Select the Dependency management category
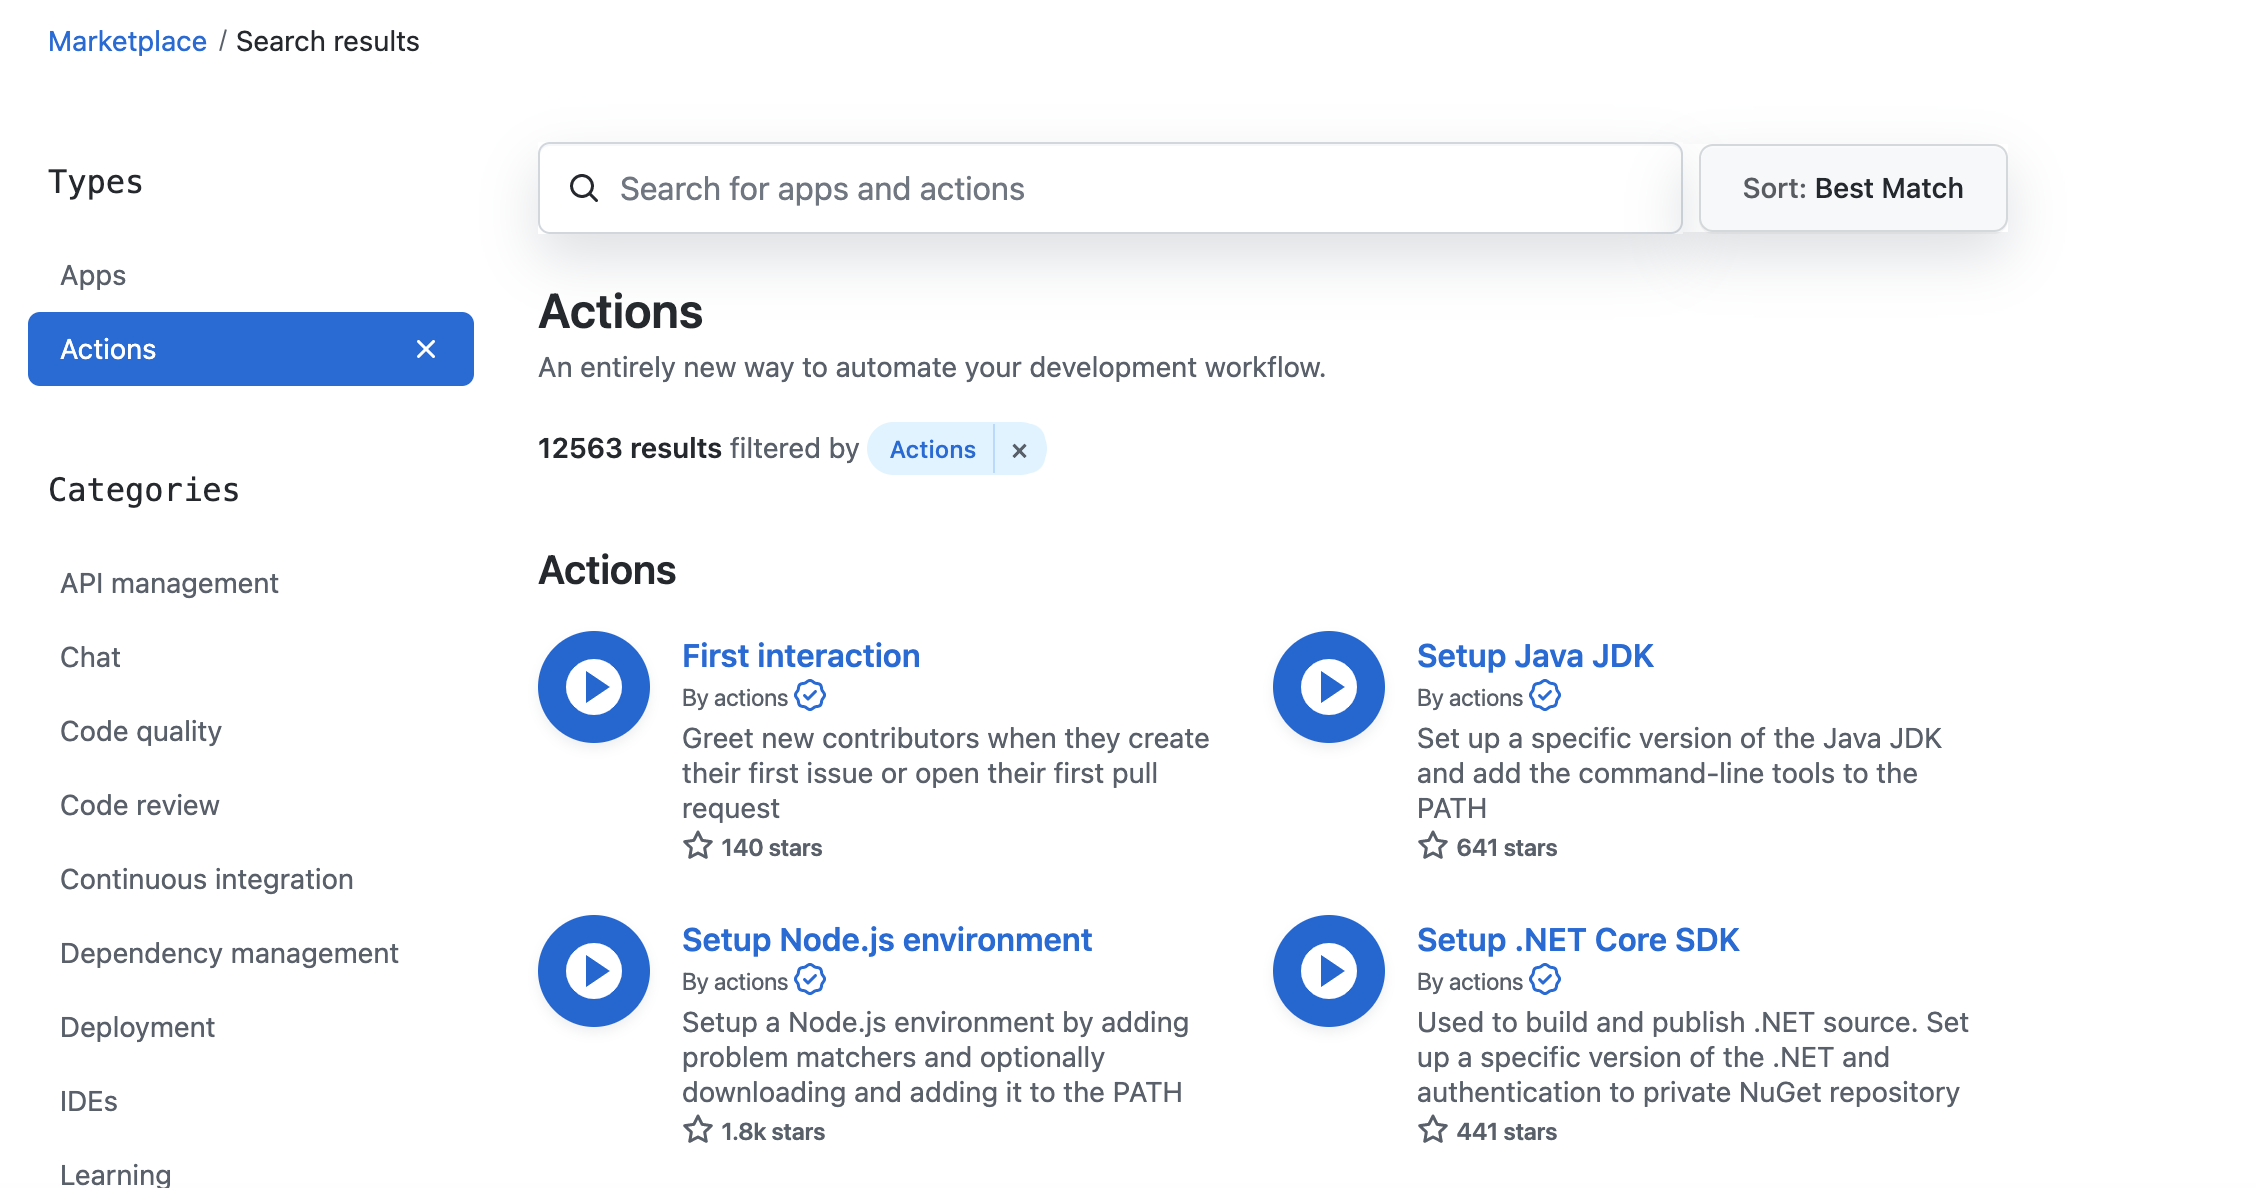2256x1188 pixels. (x=229, y=953)
